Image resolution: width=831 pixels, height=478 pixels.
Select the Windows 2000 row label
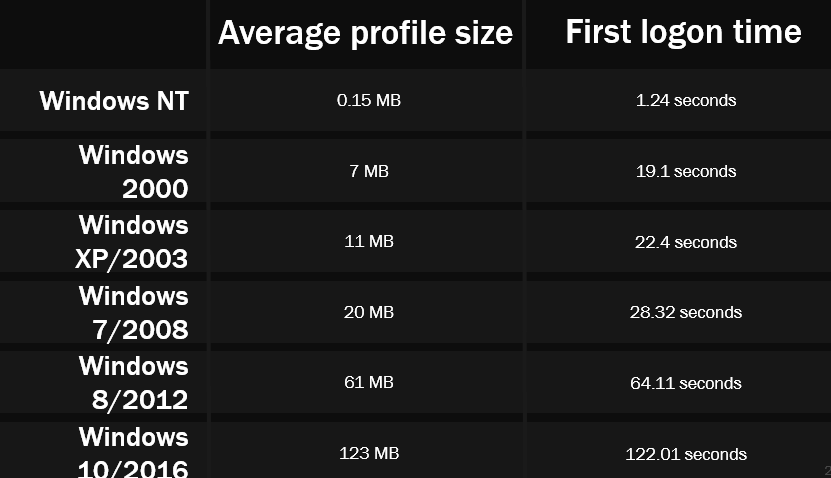pos(134,172)
